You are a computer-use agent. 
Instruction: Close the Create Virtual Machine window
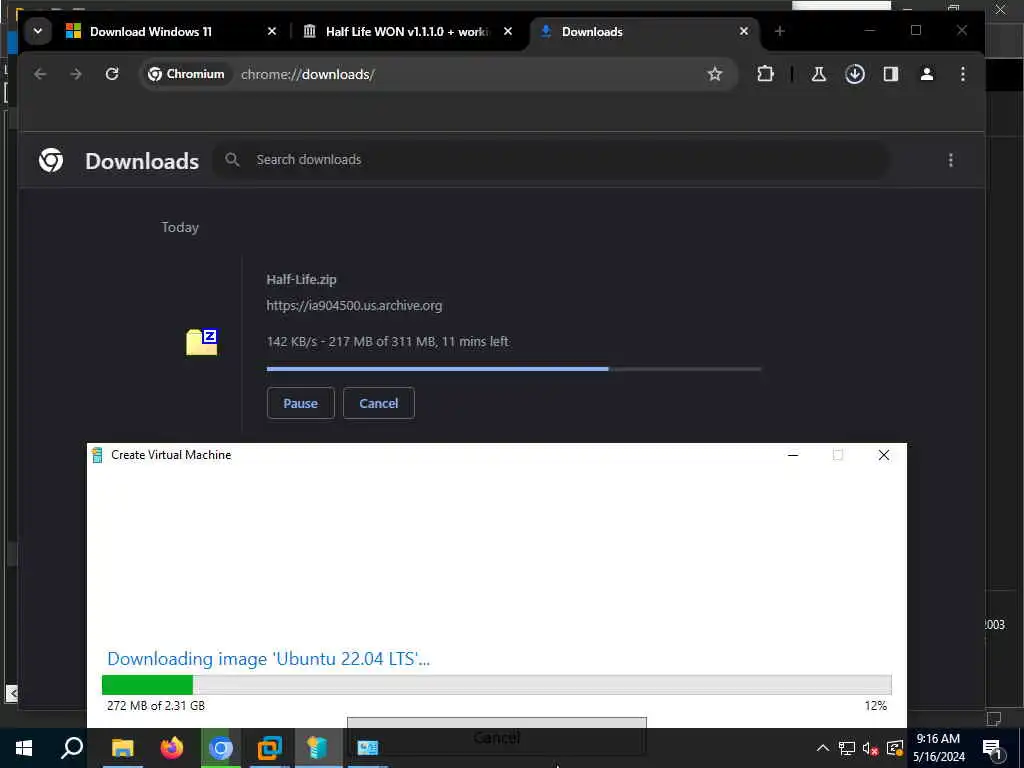point(884,455)
